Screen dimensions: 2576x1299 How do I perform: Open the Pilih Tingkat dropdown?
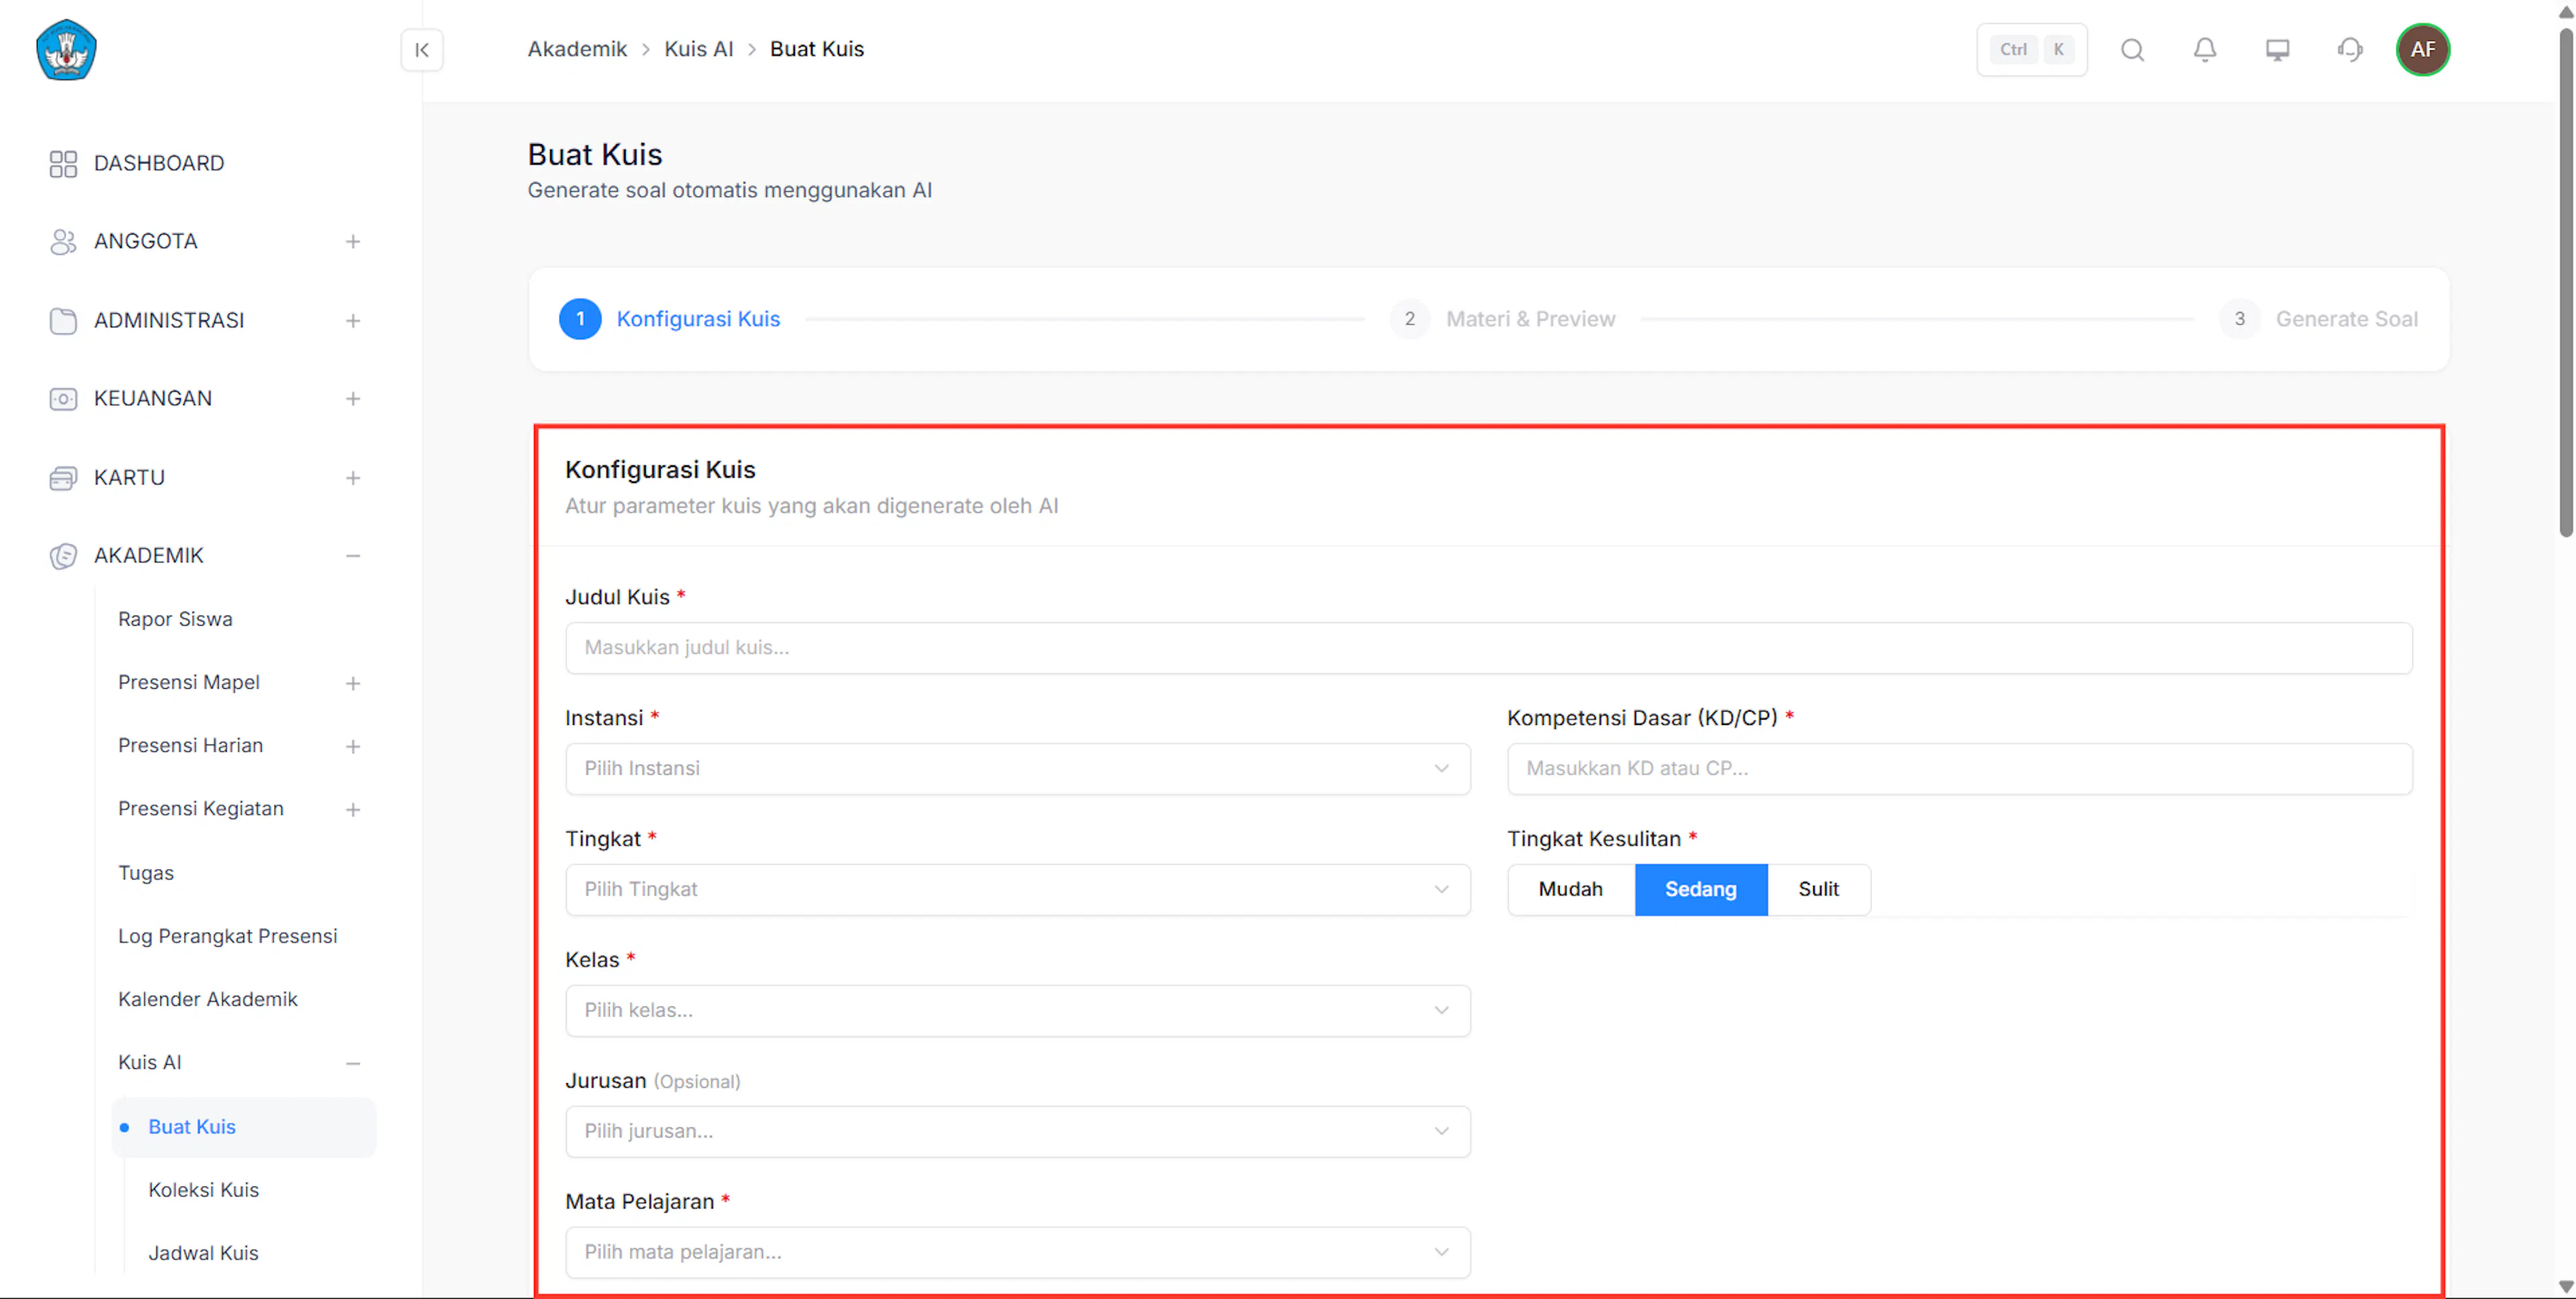1017,889
